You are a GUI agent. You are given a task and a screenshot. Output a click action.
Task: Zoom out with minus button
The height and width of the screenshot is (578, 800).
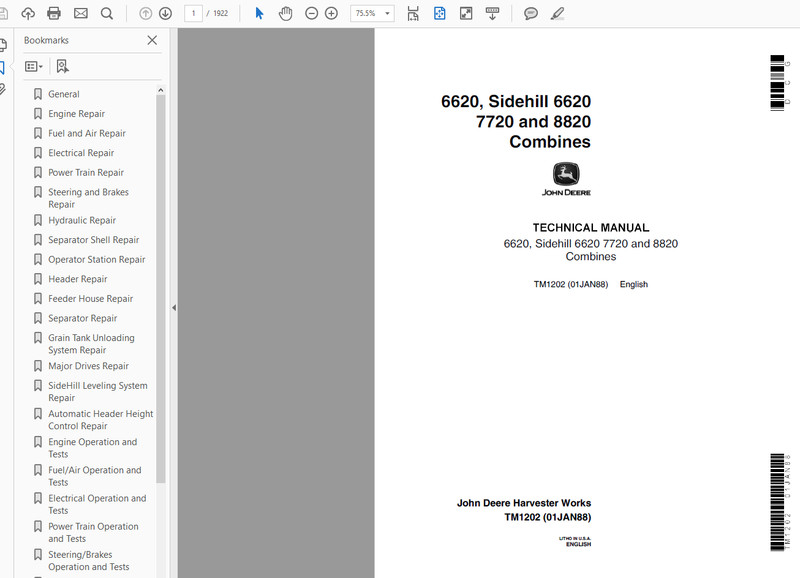point(311,13)
